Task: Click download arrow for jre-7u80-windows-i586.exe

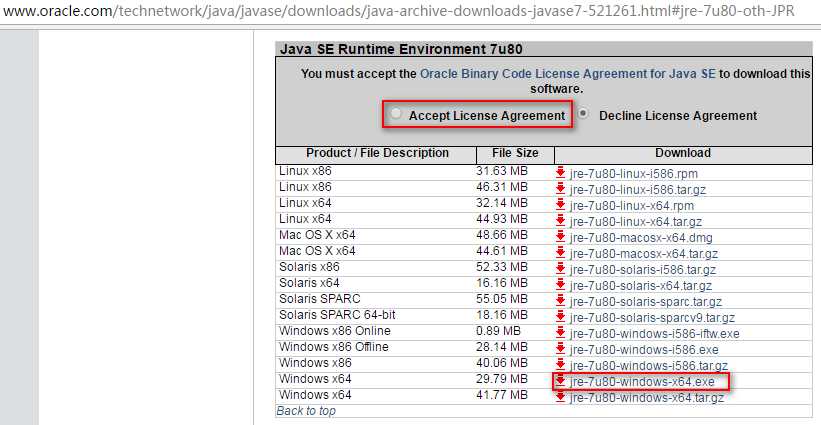Action: (560, 349)
